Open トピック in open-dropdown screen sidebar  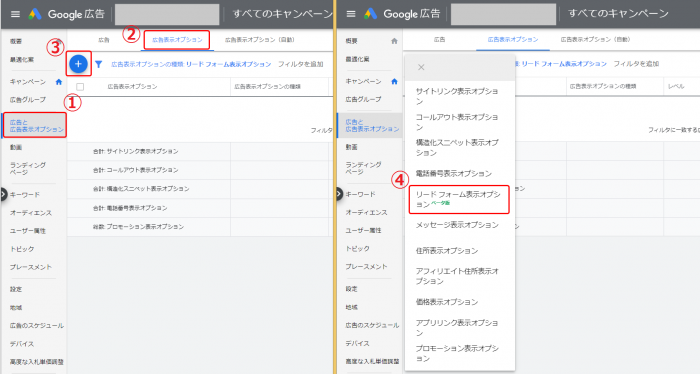[358, 249]
